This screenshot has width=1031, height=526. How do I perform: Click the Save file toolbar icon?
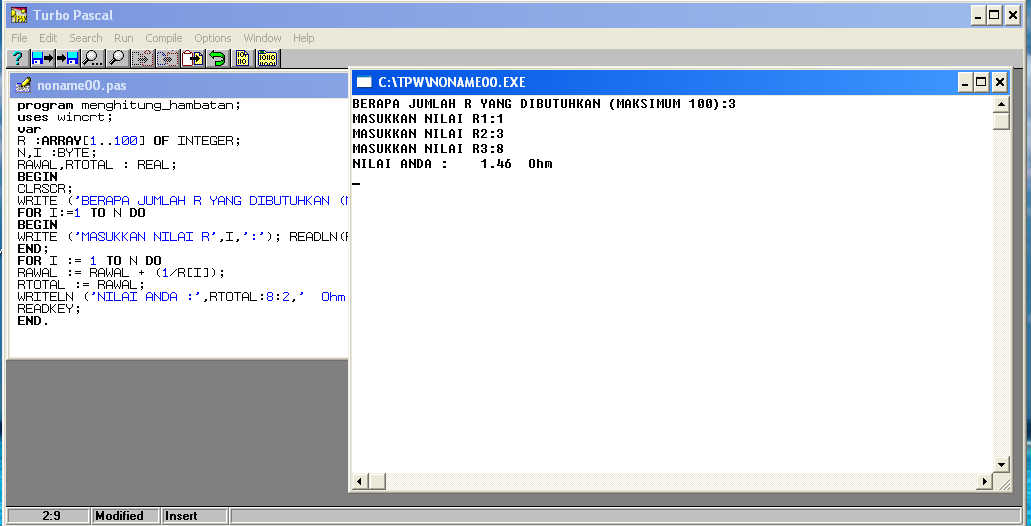(x=67, y=59)
